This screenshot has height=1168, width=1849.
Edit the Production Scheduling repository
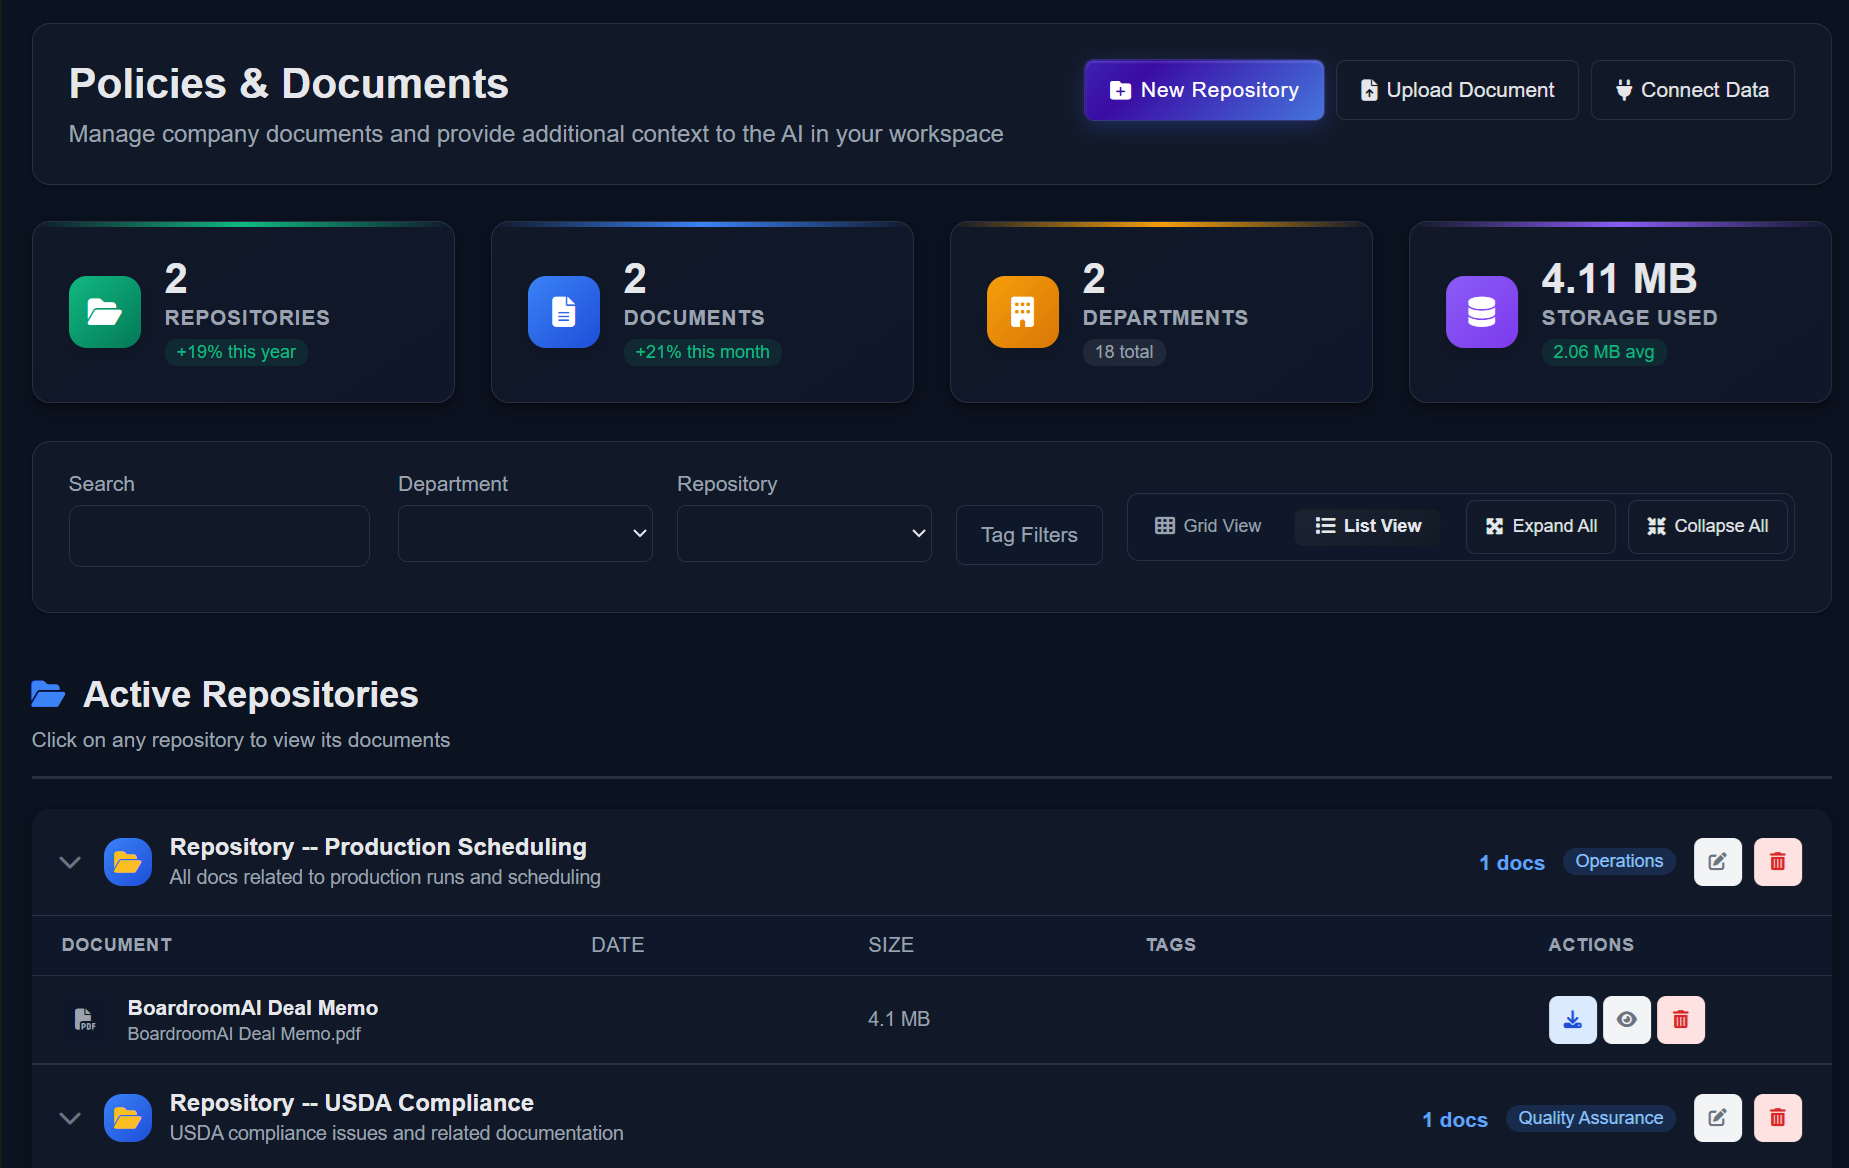click(1717, 862)
